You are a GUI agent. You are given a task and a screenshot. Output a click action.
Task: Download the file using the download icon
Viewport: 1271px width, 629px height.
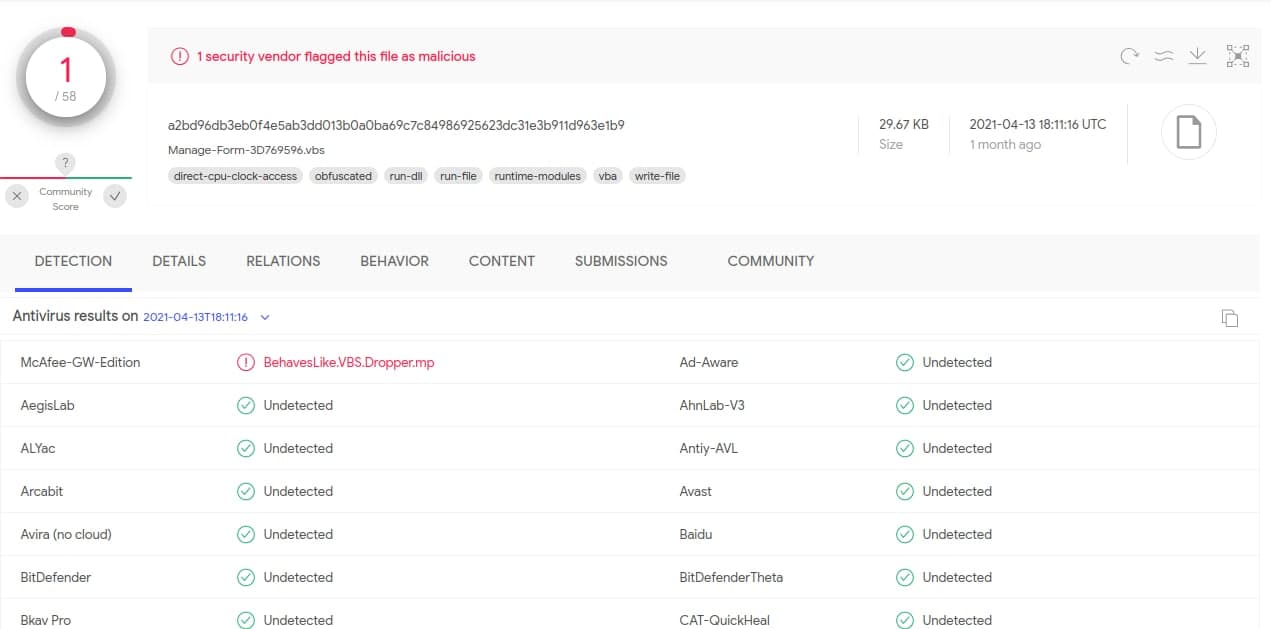tap(1197, 57)
